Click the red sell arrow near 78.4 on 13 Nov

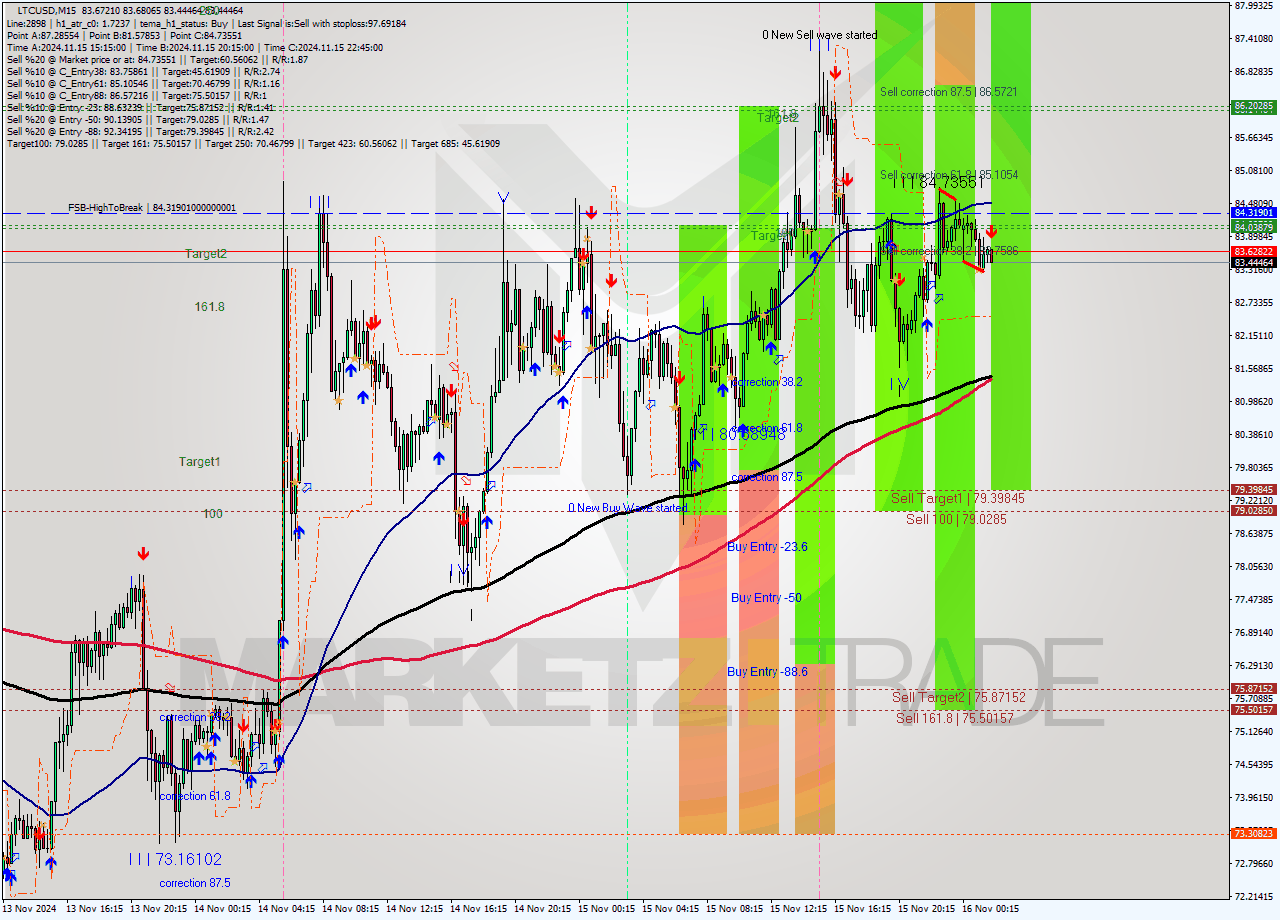point(144,553)
